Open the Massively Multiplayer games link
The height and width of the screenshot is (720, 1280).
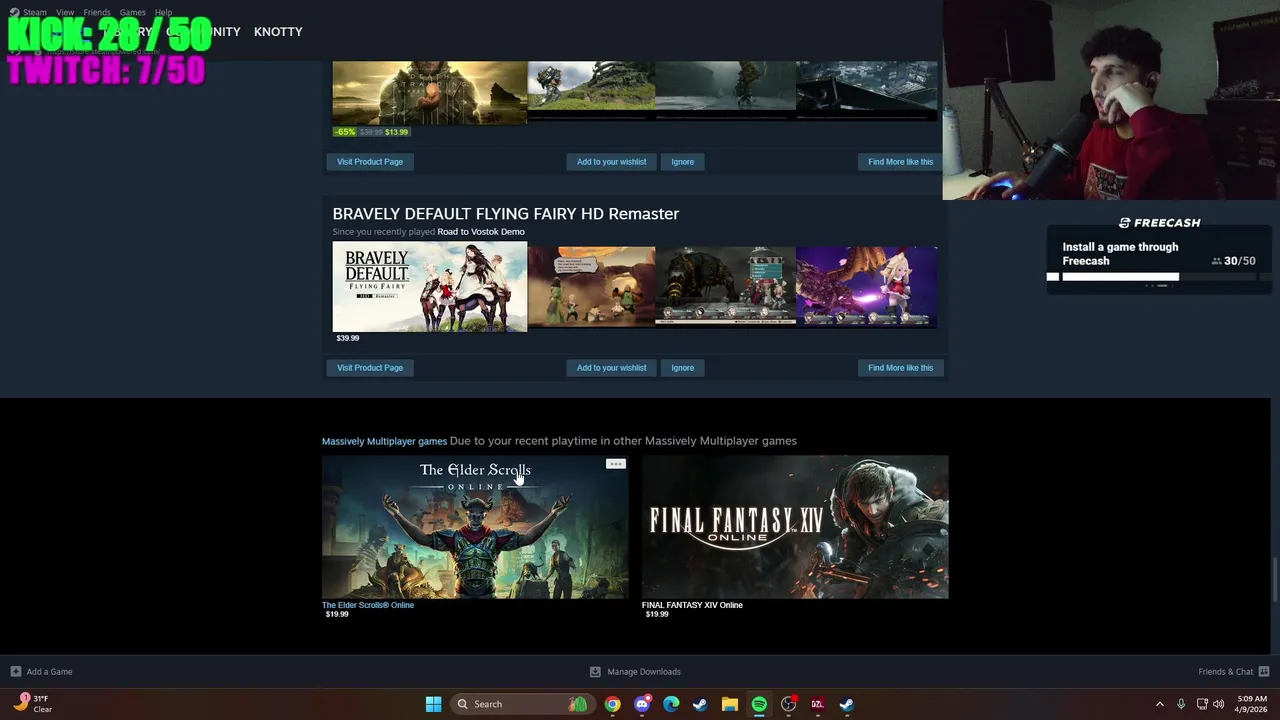(384, 441)
